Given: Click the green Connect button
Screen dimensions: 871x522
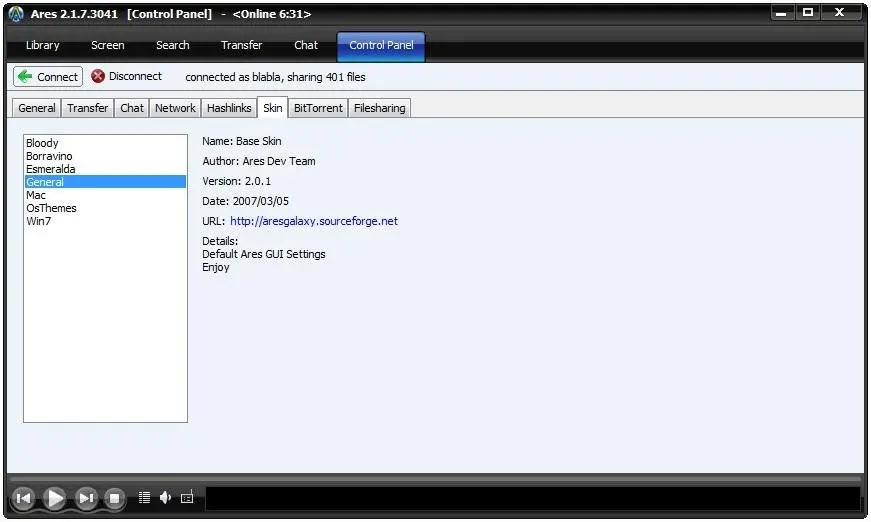Looking at the screenshot, I should pos(48,77).
